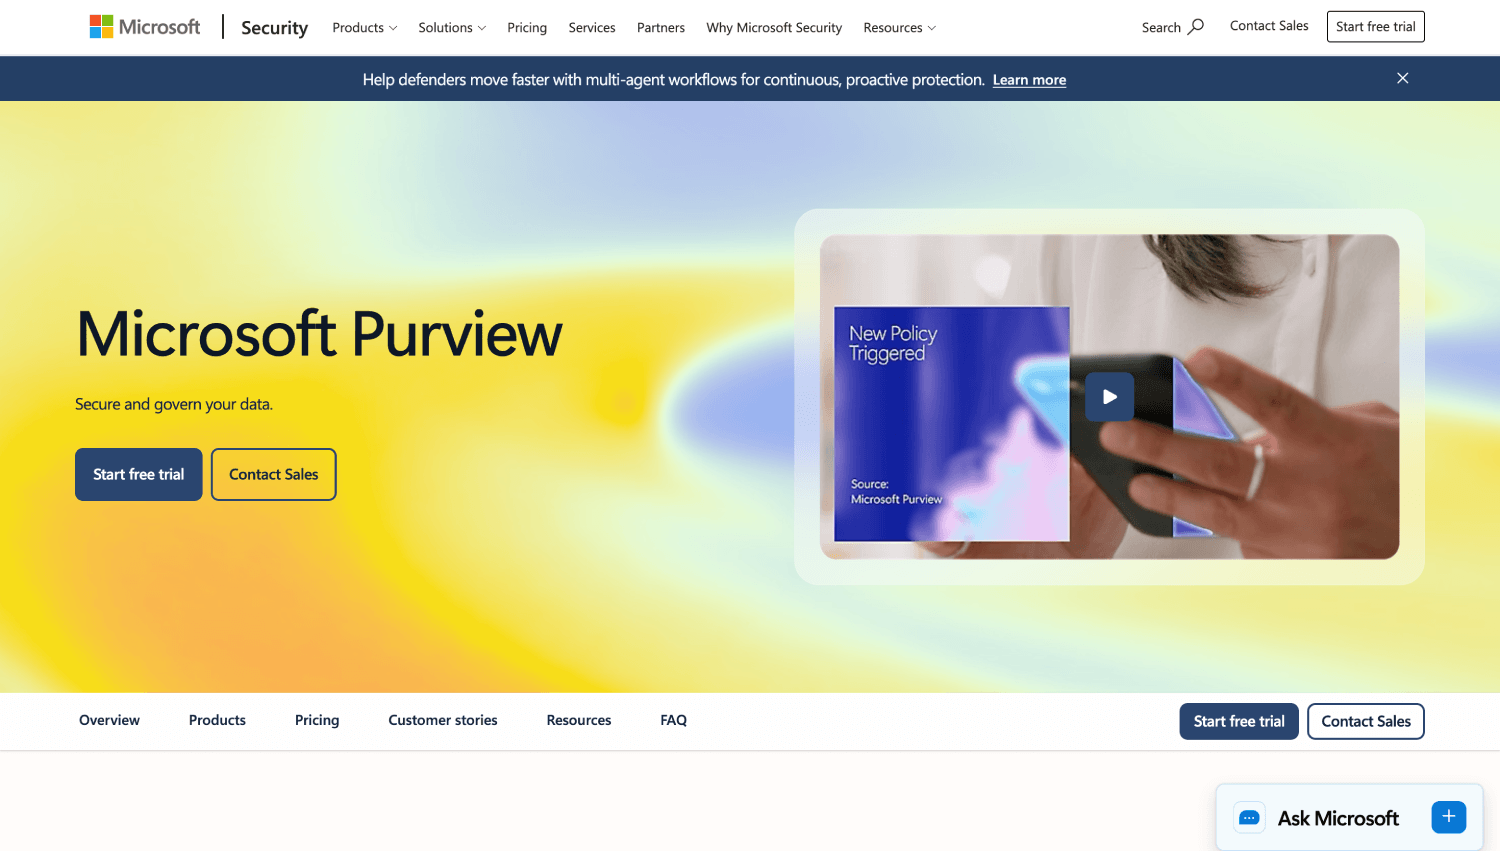Image resolution: width=1500 pixels, height=851 pixels.
Task: Click the Ask Microsoft label
Action: (1338, 818)
